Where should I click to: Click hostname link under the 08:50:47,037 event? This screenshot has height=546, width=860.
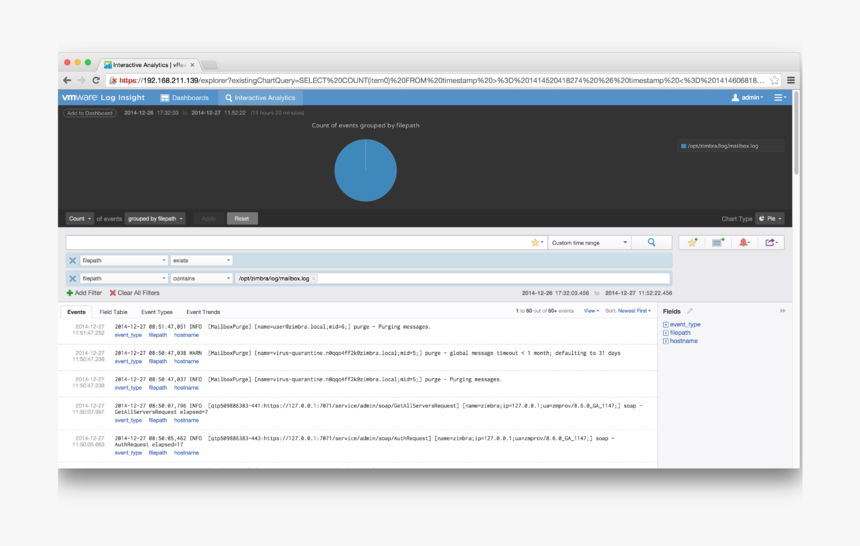(186, 388)
